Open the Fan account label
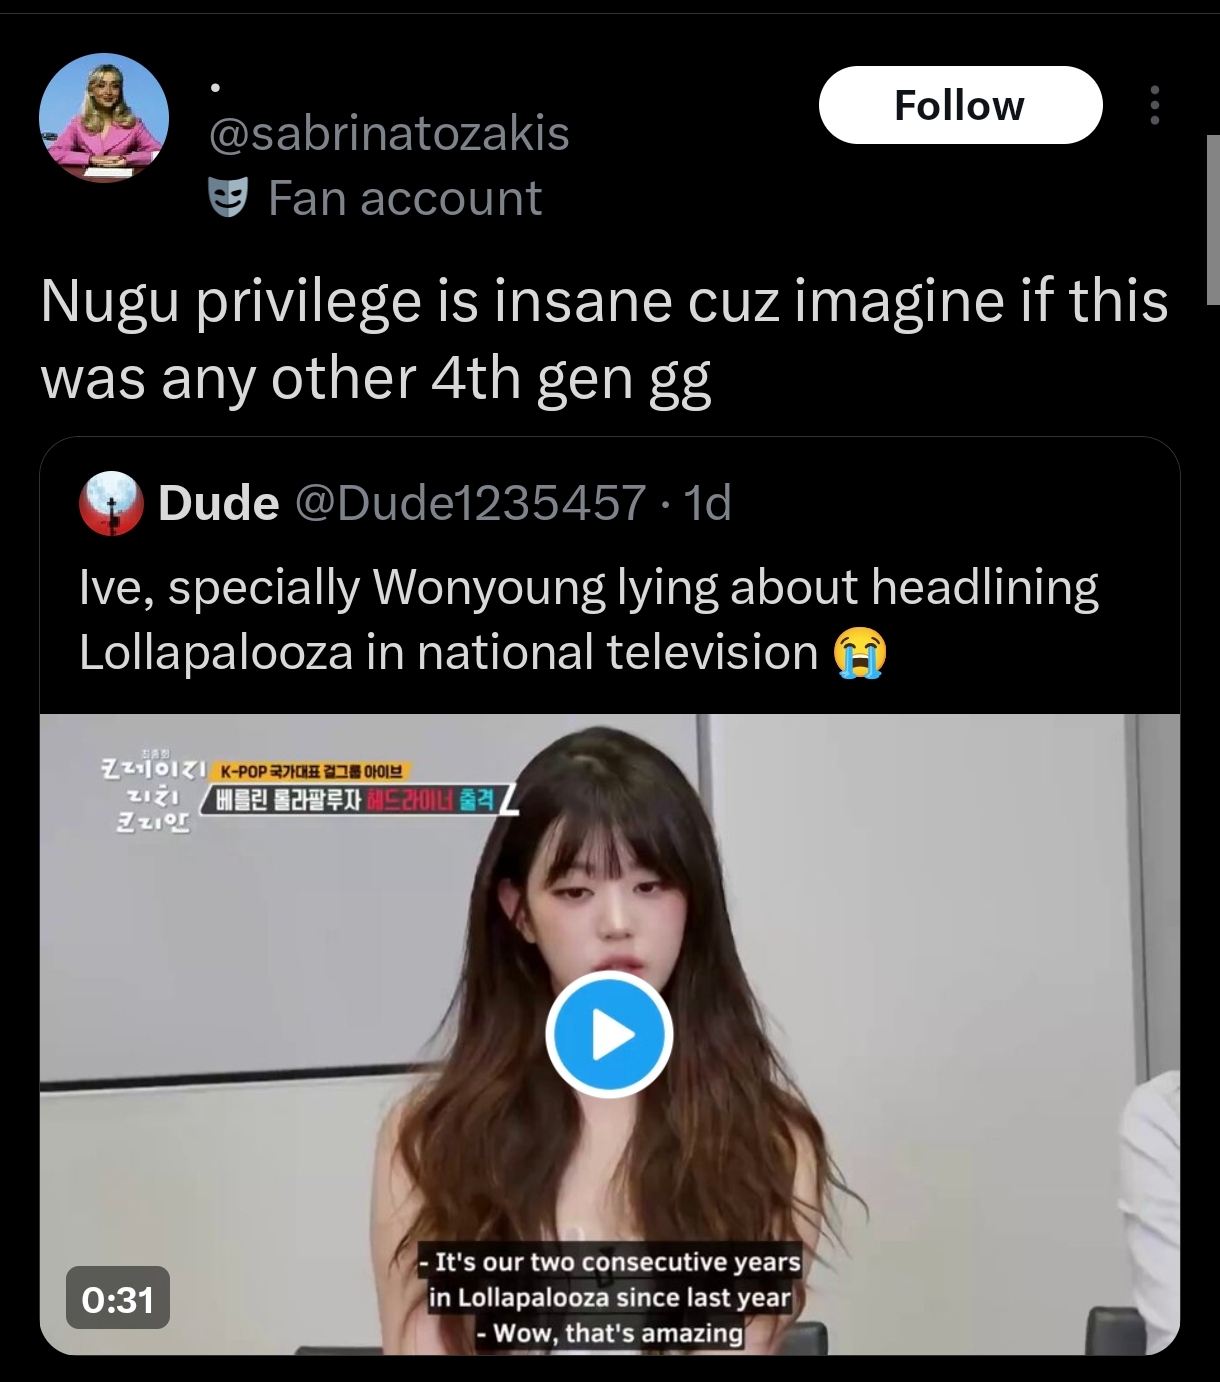Image resolution: width=1220 pixels, height=1382 pixels. pyautogui.click(x=405, y=198)
